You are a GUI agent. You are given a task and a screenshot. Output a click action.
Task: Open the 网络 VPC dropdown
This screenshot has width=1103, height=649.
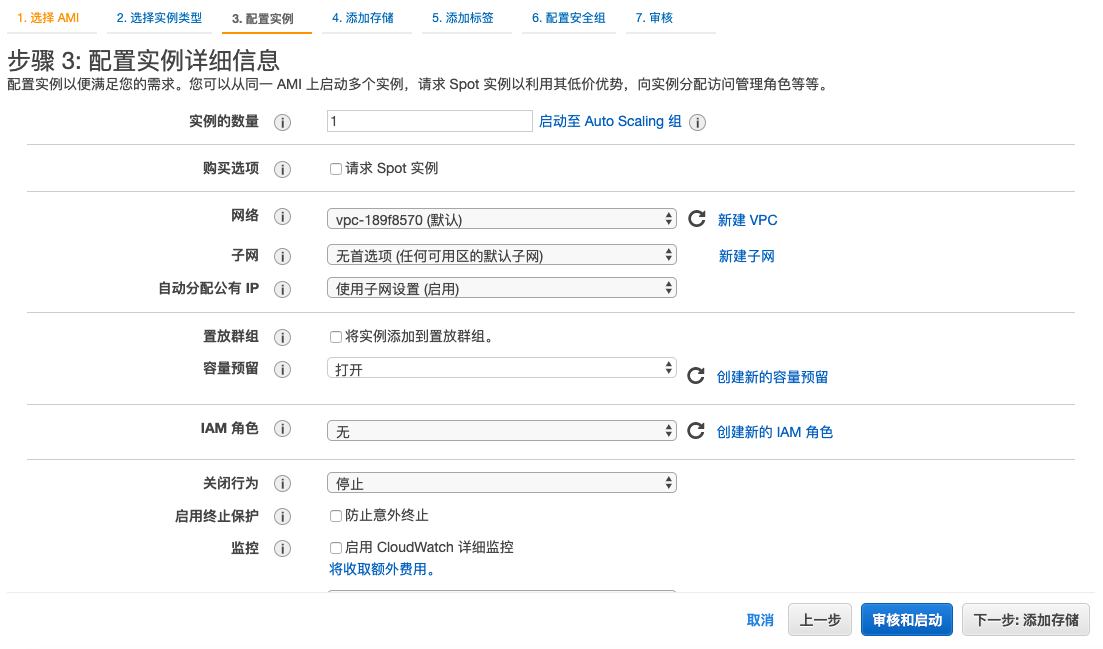pyautogui.click(x=502, y=219)
